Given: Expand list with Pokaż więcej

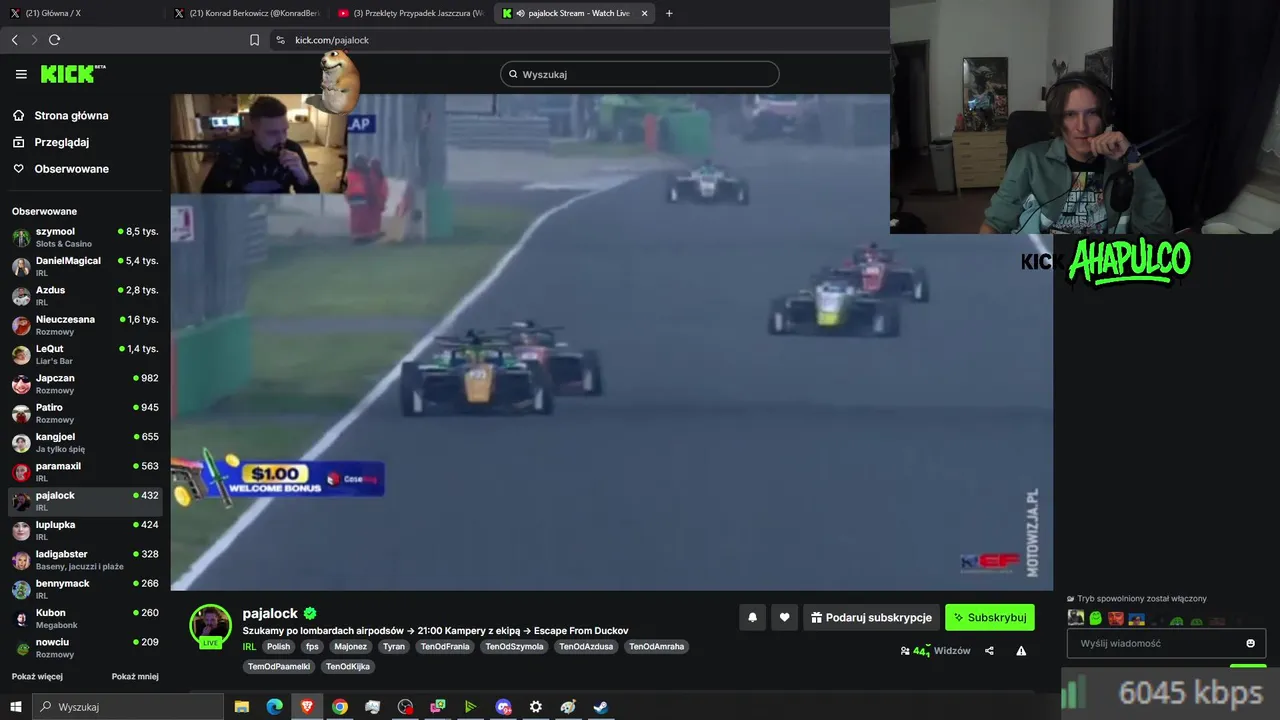Looking at the screenshot, I should coord(37,677).
